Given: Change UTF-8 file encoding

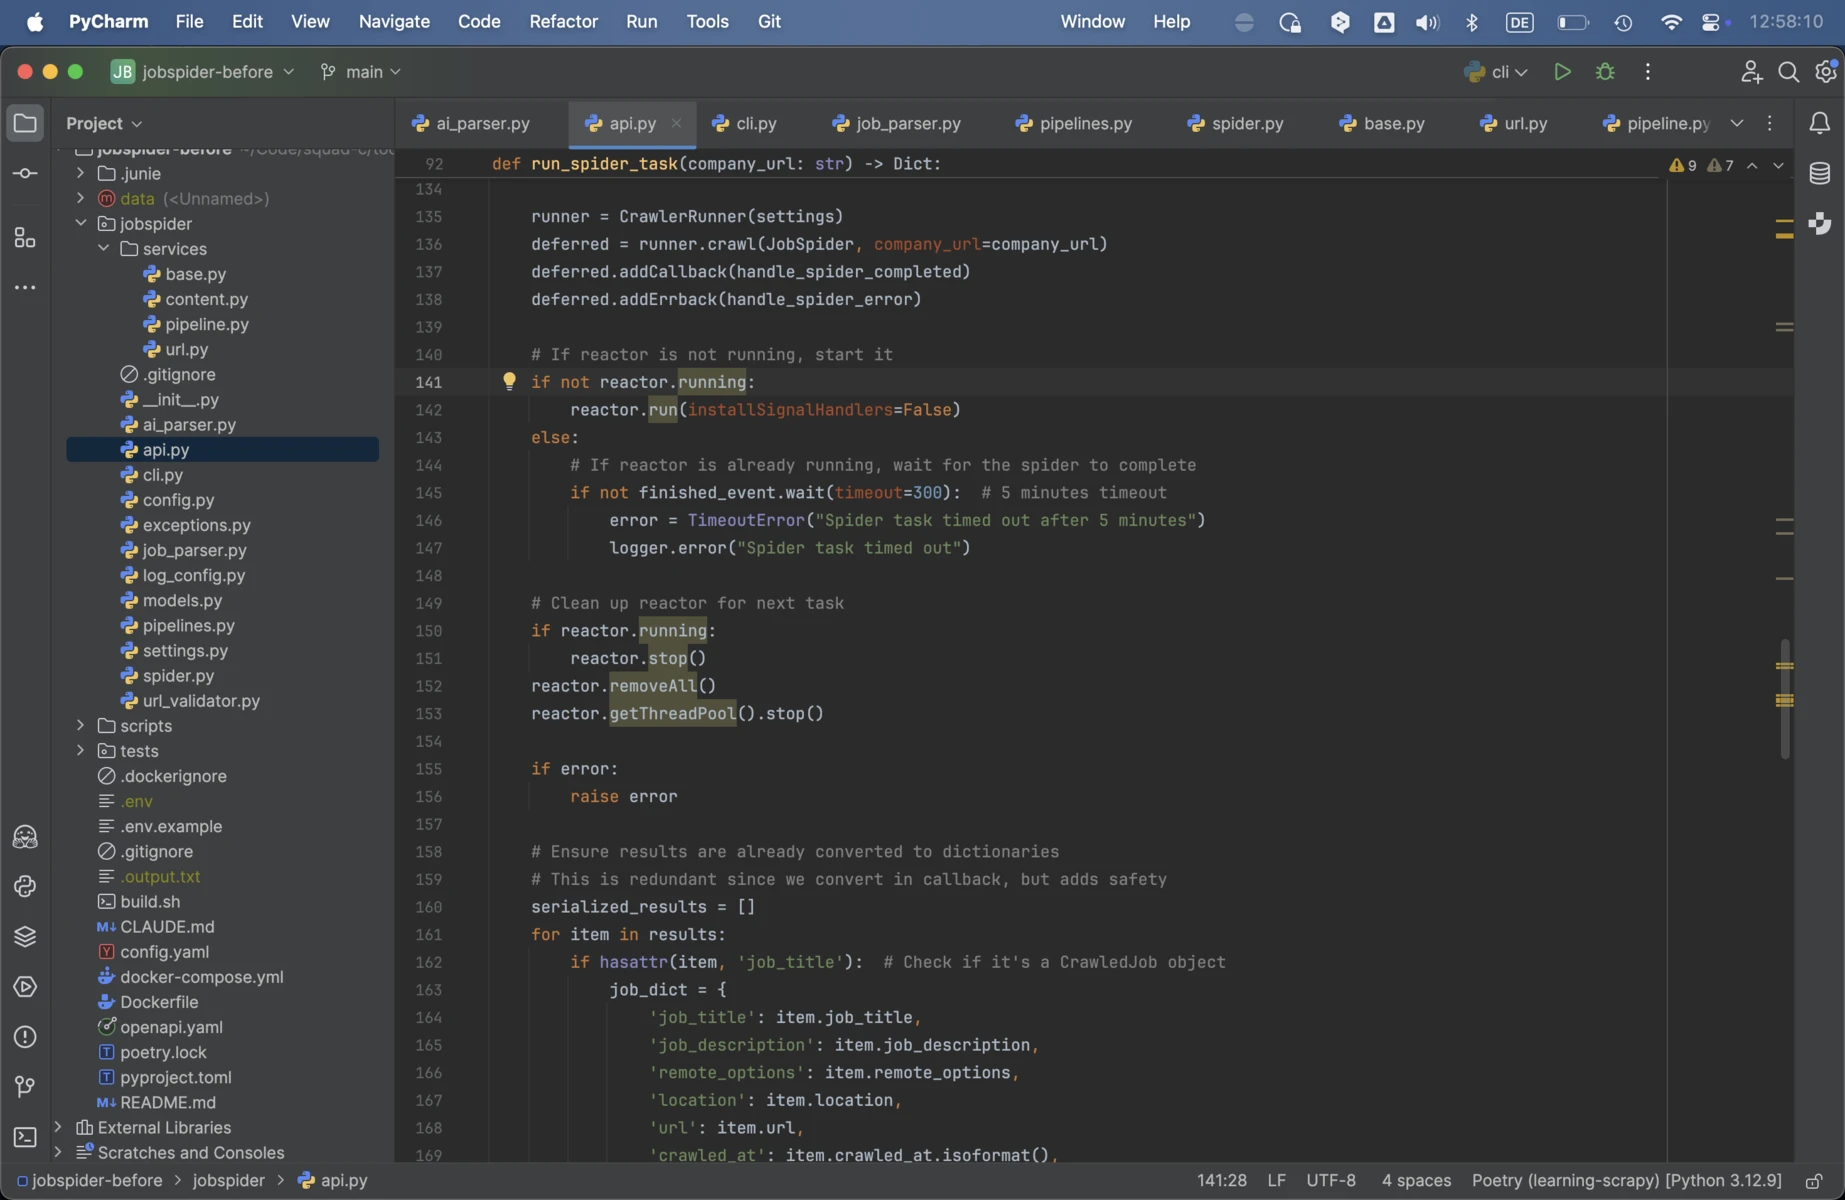Looking at the screenshot, I should (1331, 1181).
